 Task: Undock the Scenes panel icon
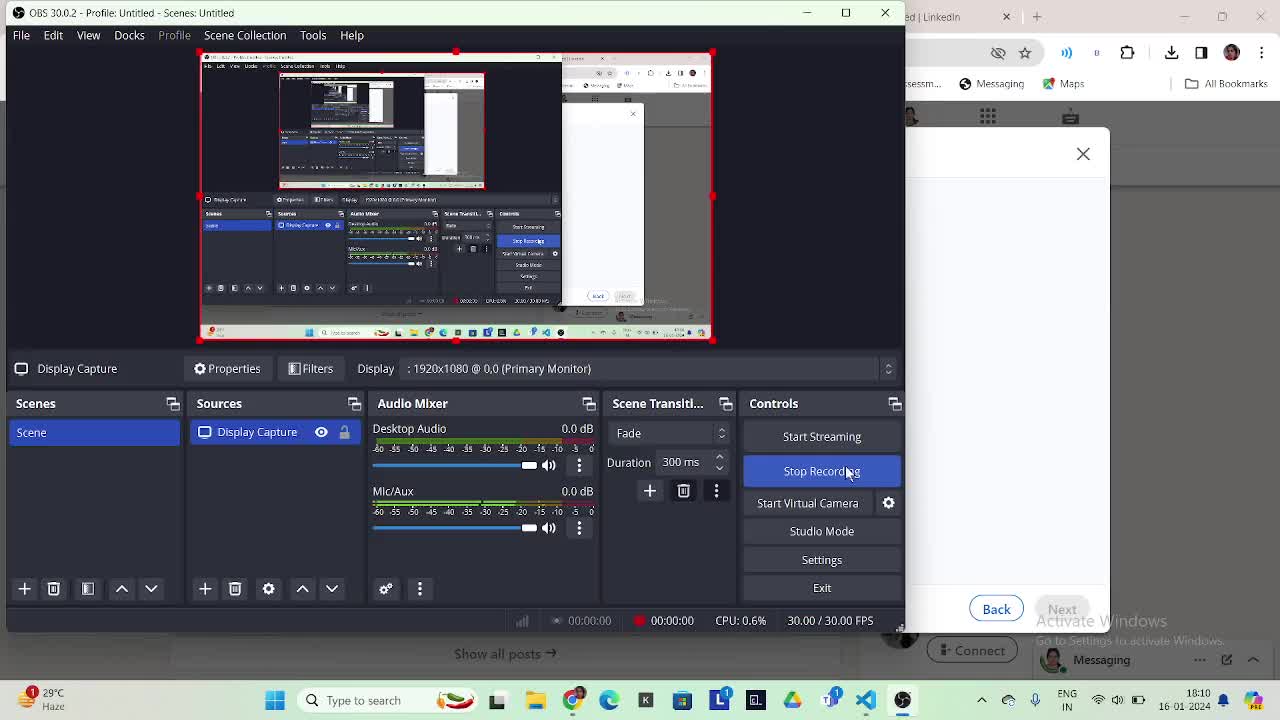point(173,404)
